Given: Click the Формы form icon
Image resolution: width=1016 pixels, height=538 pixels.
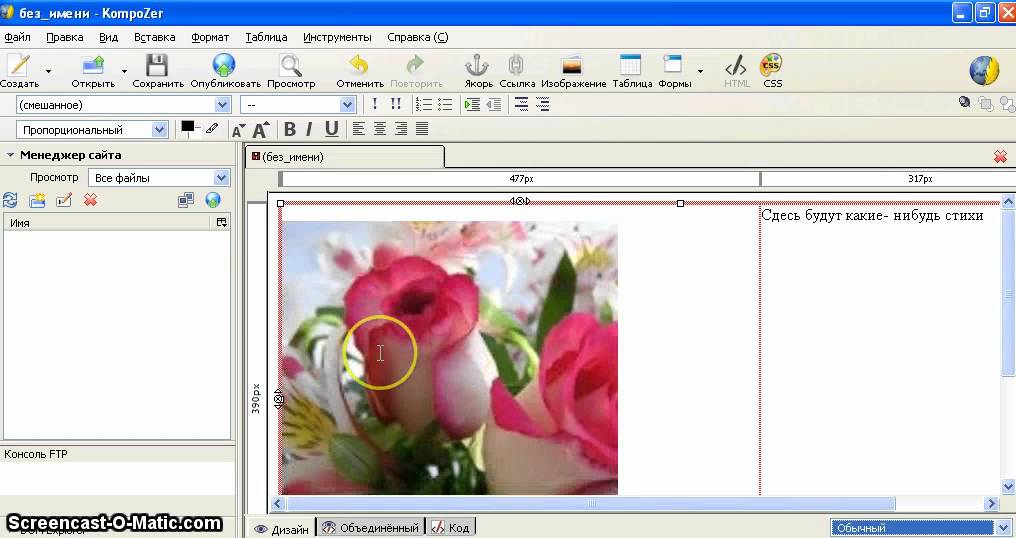Looking at the screenshot, I should tap(673, 65).
